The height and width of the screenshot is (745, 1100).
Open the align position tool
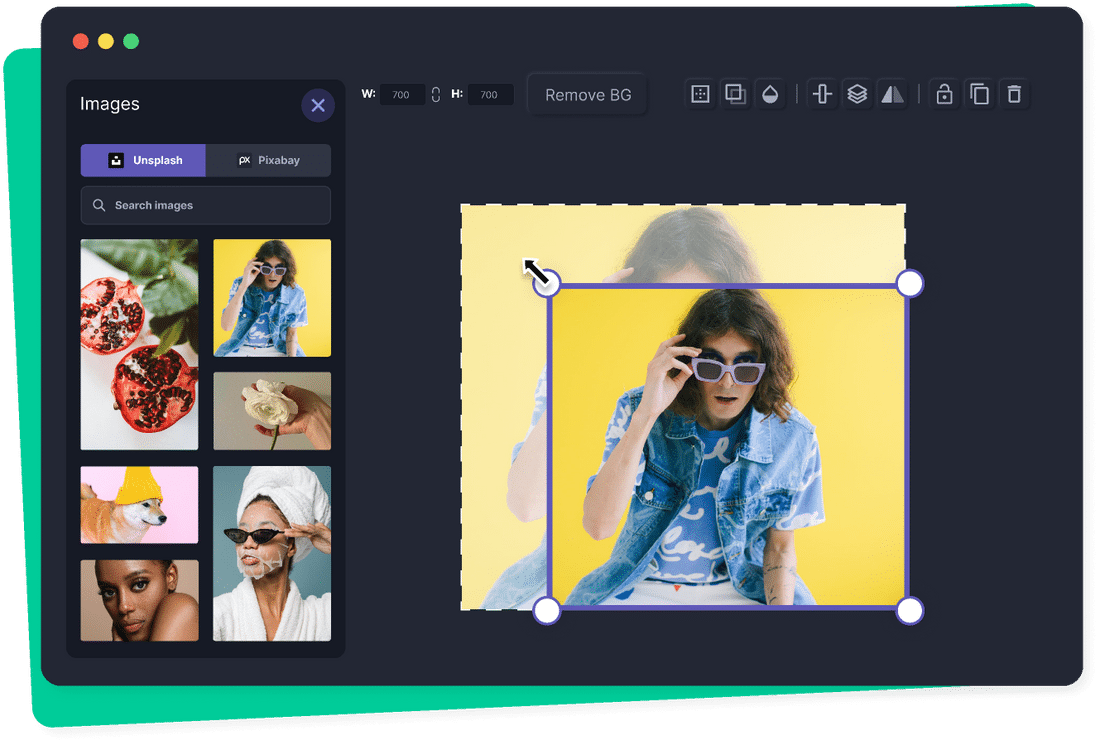click(822, 94)
